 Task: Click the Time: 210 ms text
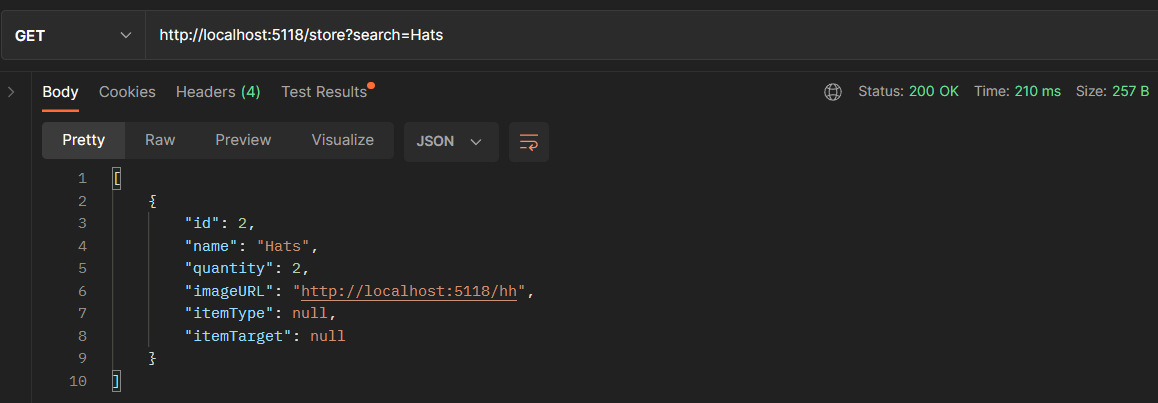point(1018,92)
